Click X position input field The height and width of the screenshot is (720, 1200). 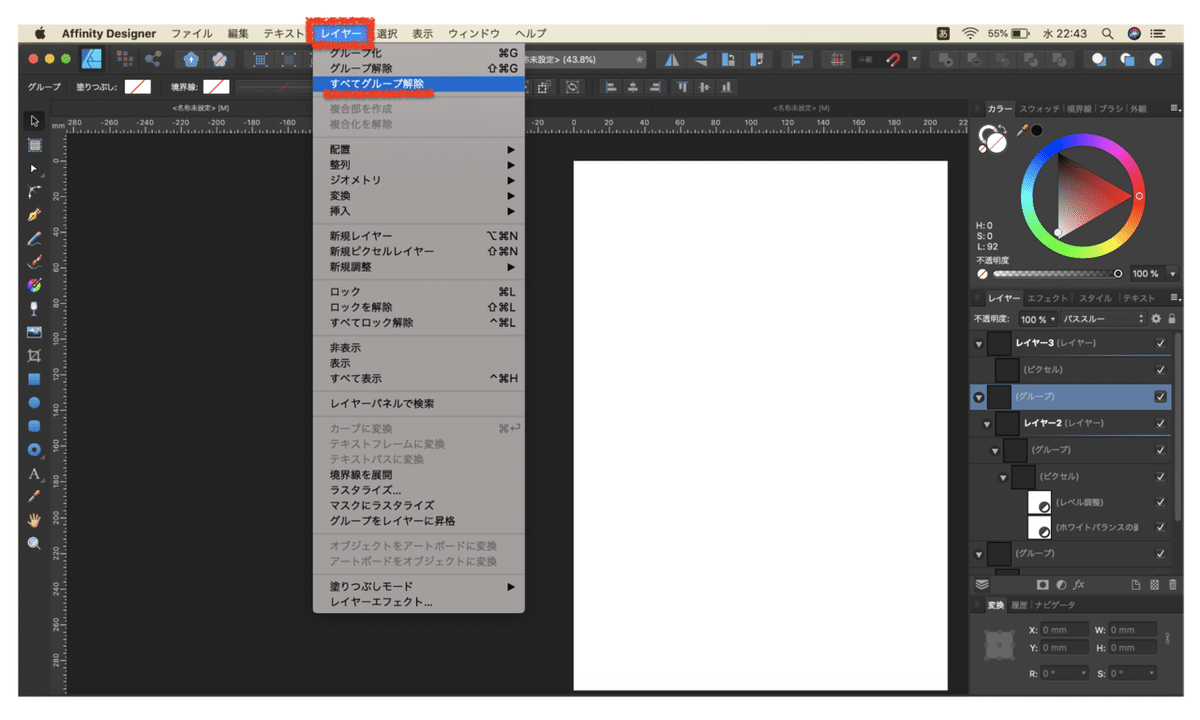tap(1065, 630)
